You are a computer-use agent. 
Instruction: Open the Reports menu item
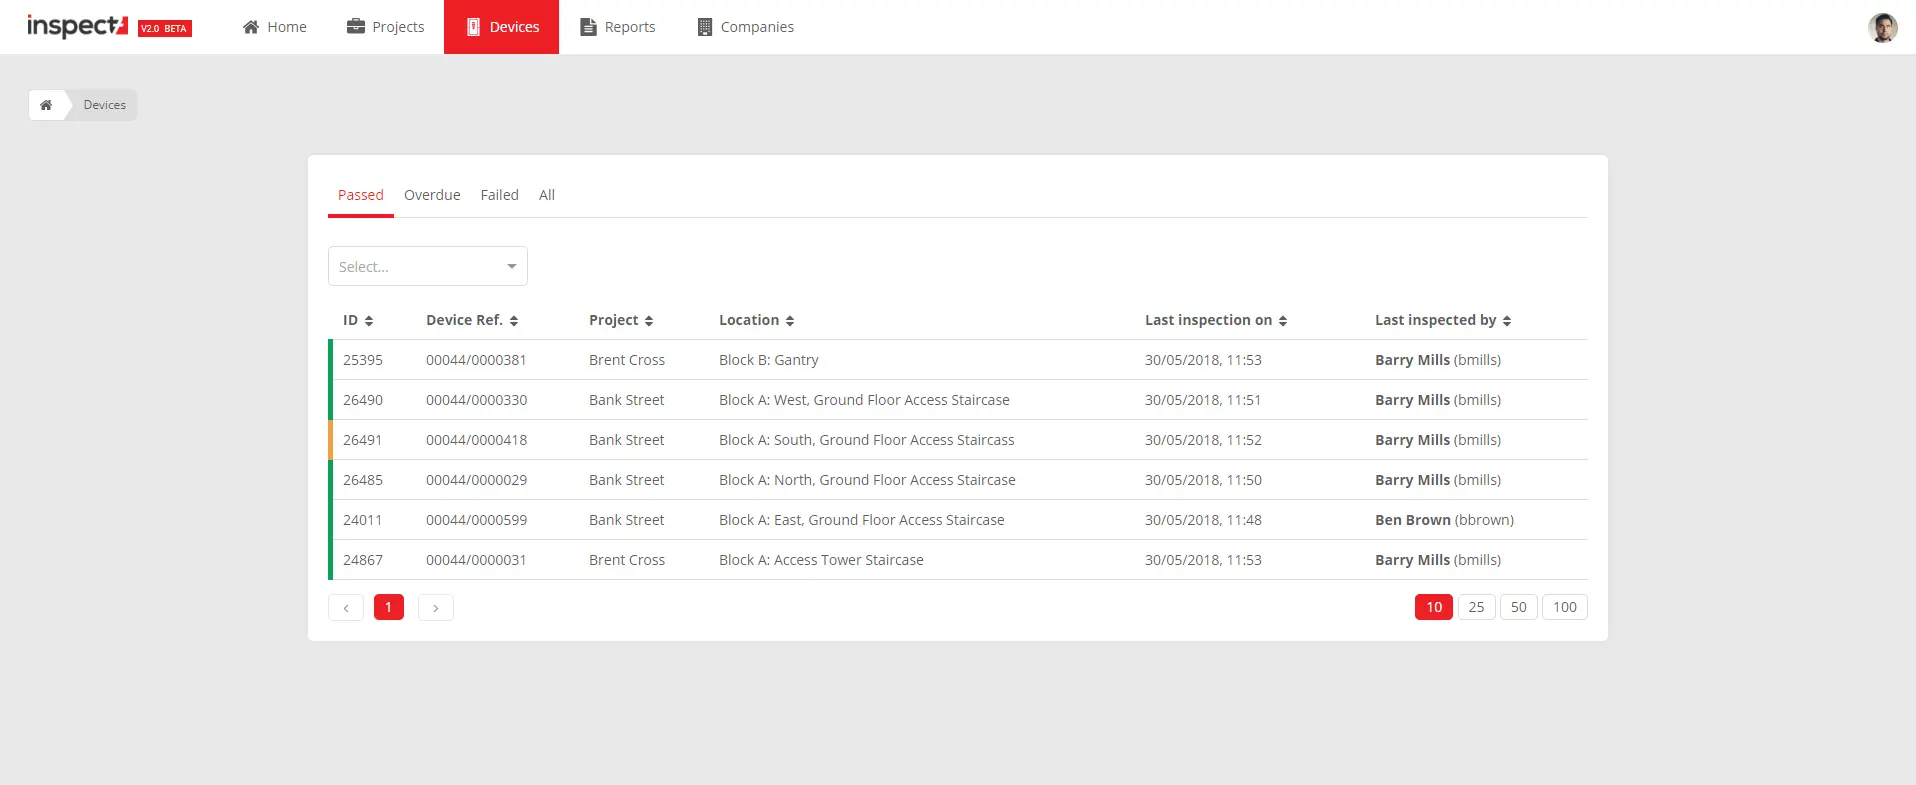pyautogui.click(x=618, y=27)
